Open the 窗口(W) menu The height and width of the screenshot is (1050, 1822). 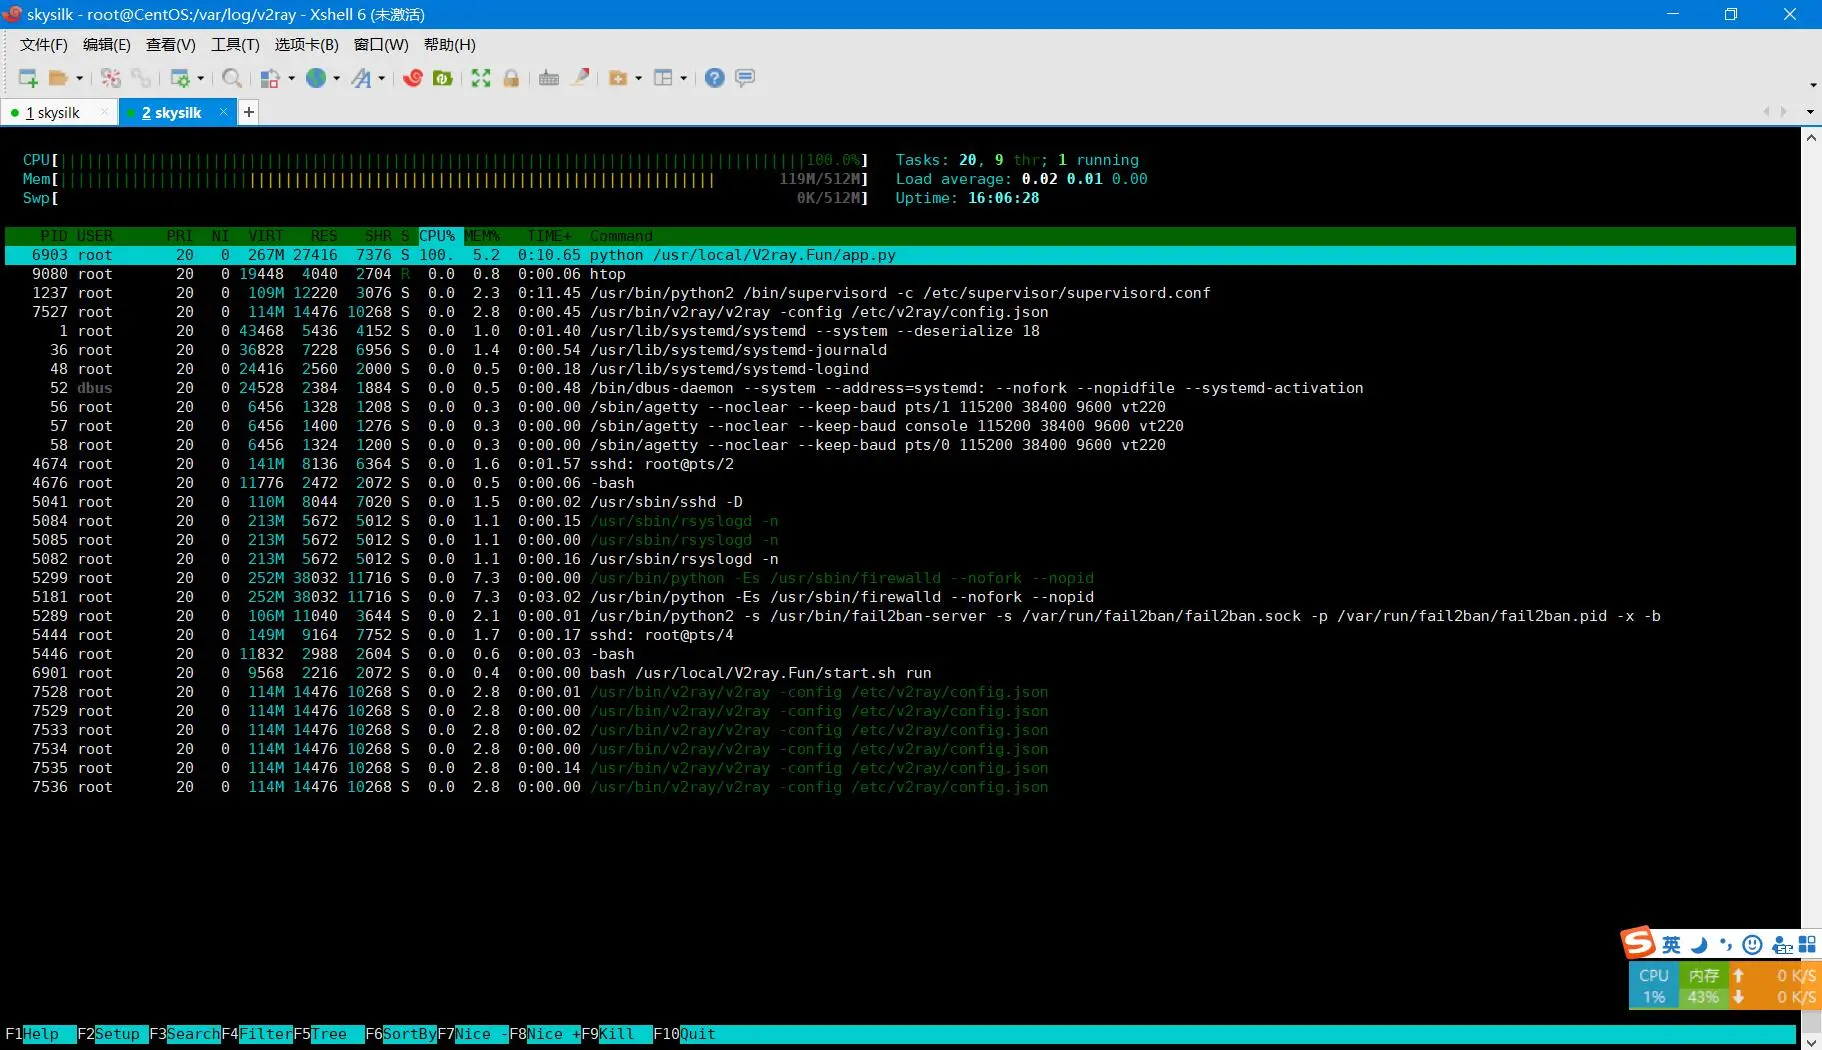coord(381,45)
